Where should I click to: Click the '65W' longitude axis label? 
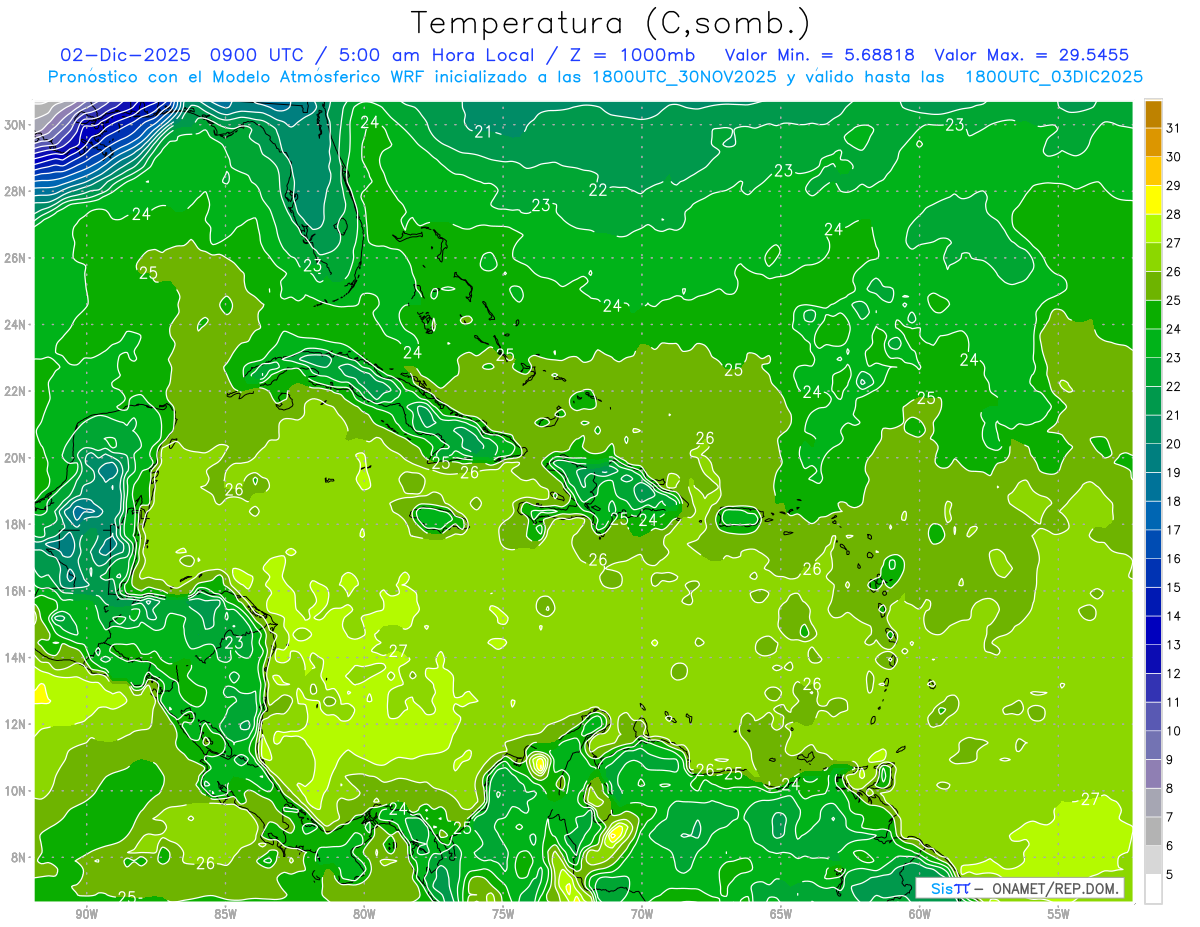[781, 914]
